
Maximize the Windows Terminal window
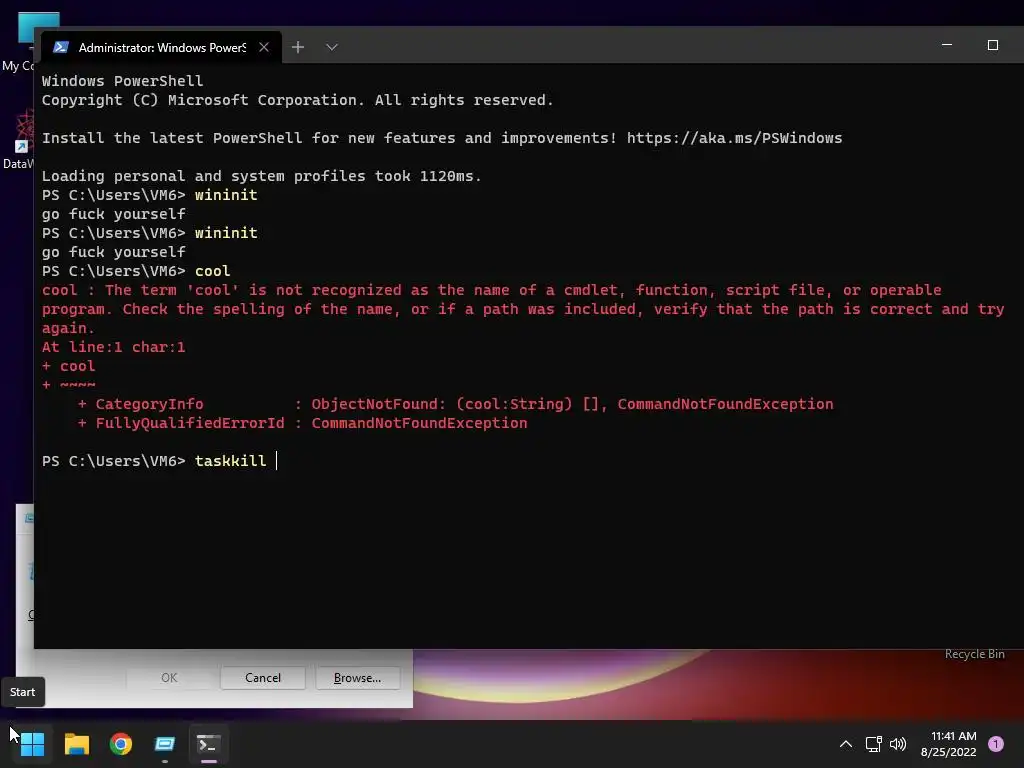(993, 45)
